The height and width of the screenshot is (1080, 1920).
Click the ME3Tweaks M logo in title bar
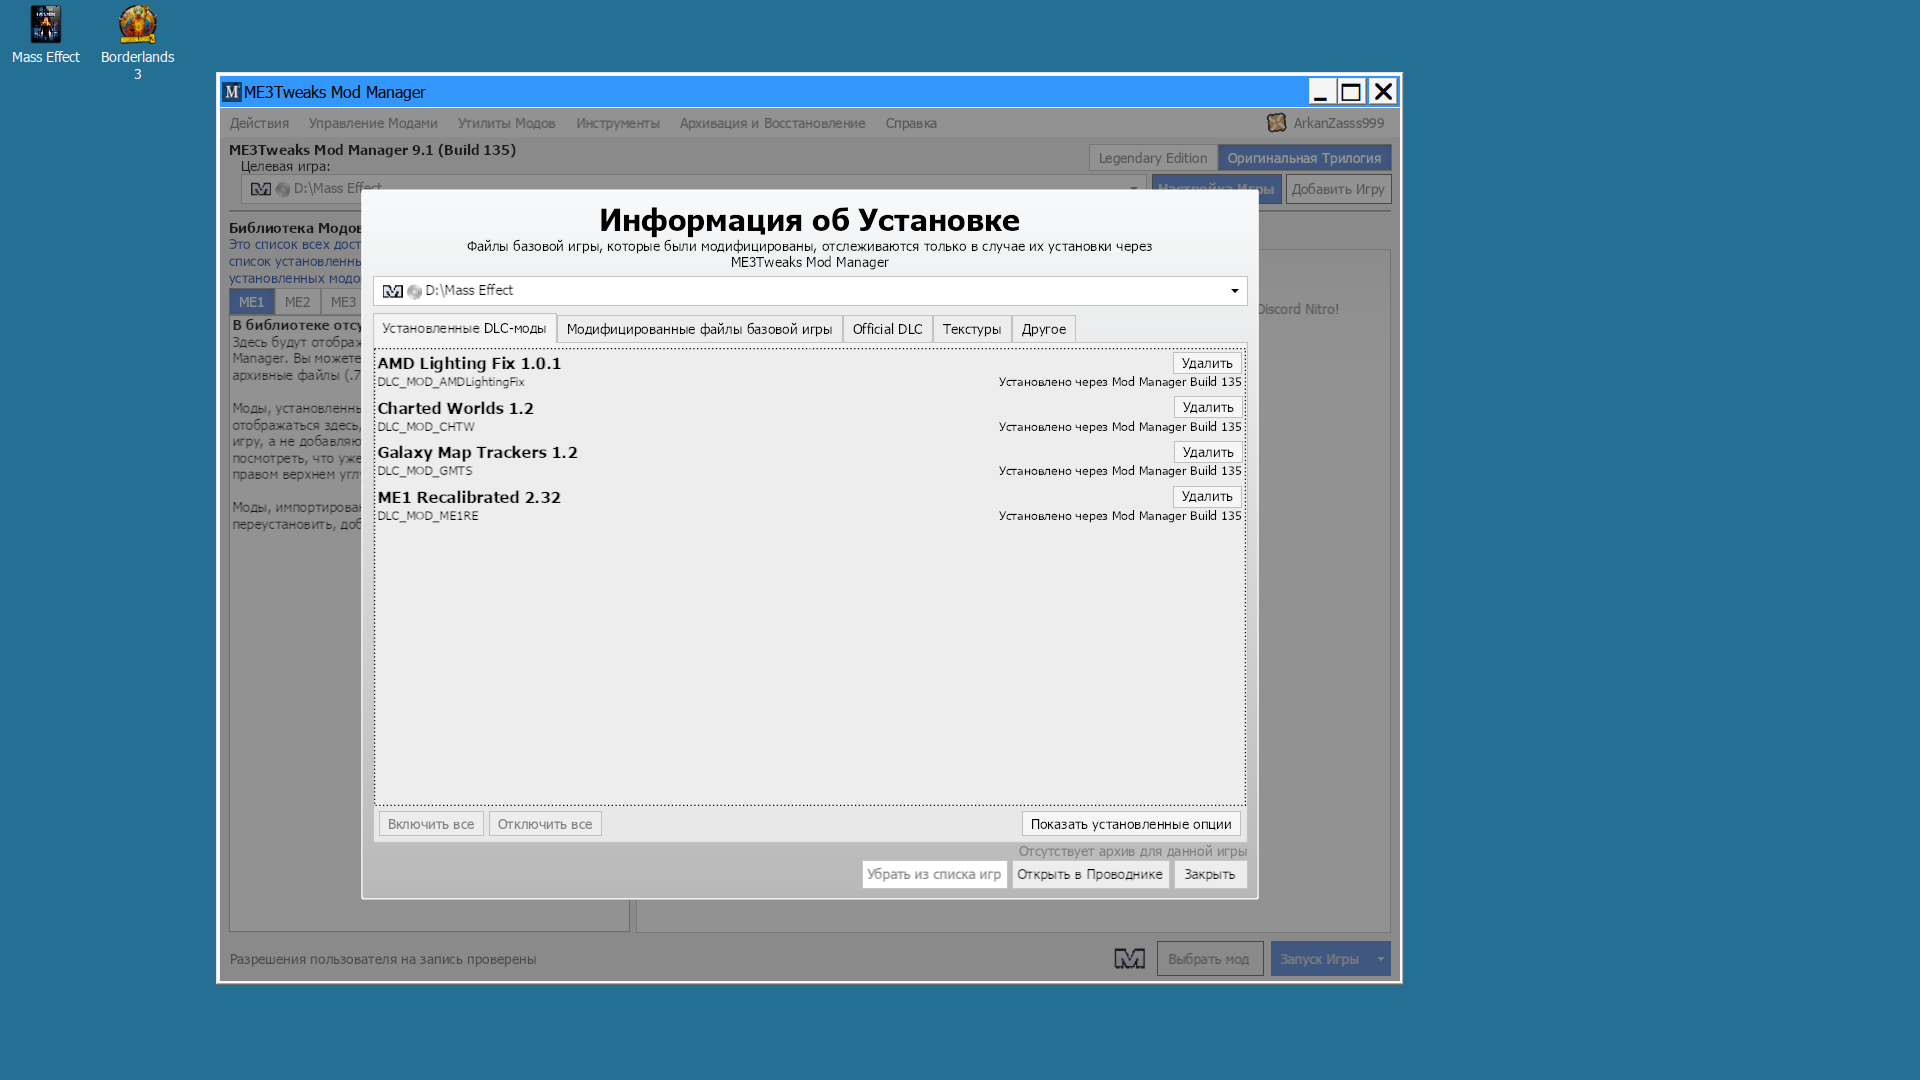(232, 92)
